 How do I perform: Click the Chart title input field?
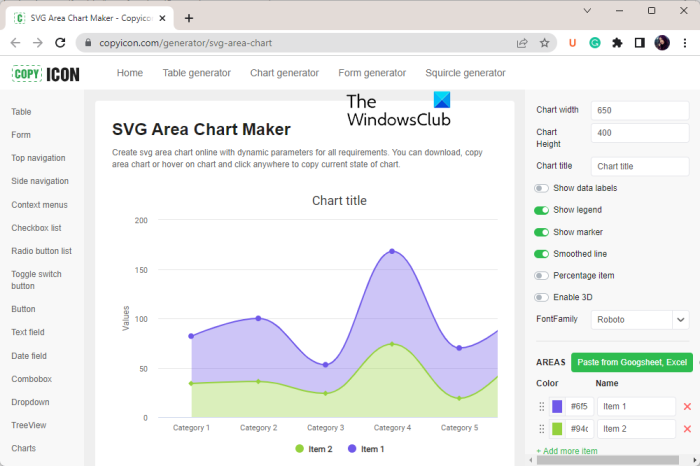640,166
